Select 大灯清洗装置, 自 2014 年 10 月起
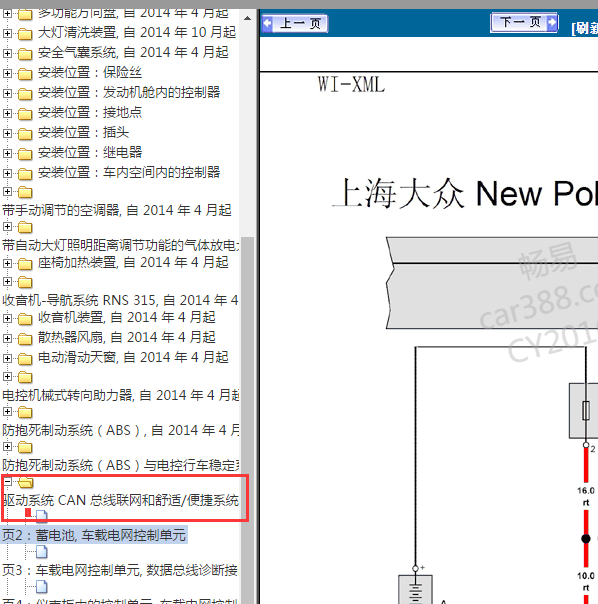The image size is (598, 604). [x=137, y=32]
